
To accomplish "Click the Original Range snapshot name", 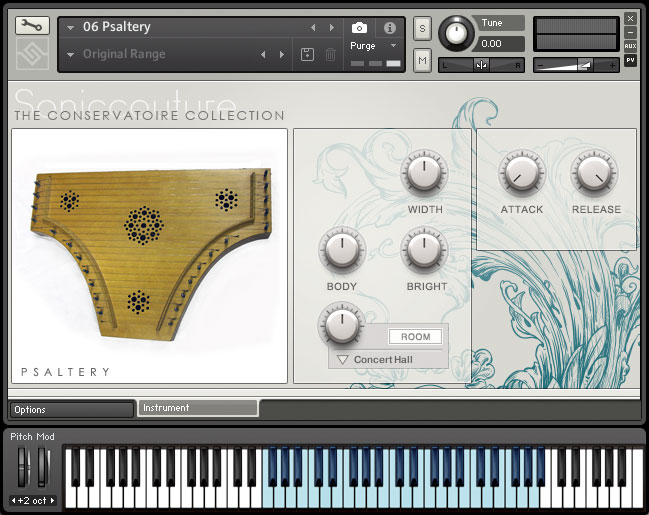I will pos(124,54).
